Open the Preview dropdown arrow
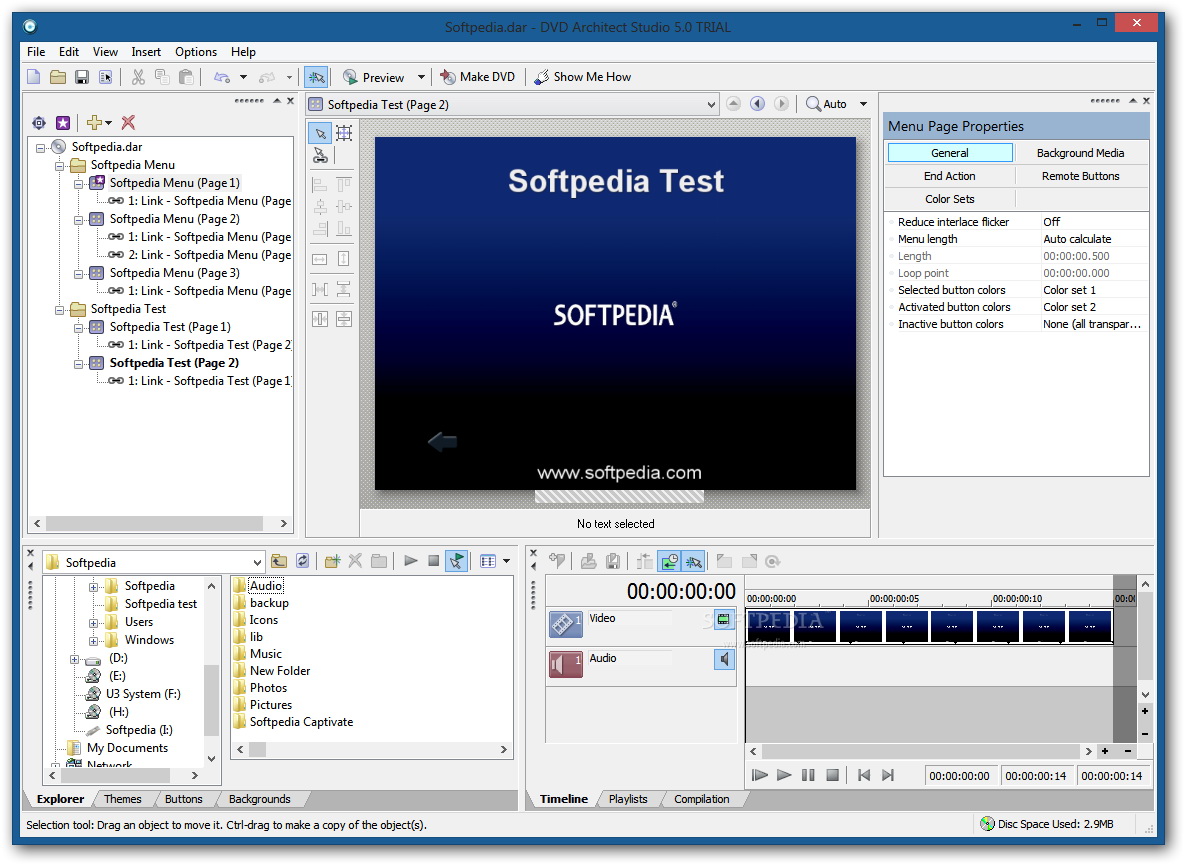Screen dimensions: 1185x865 point(421,77)
